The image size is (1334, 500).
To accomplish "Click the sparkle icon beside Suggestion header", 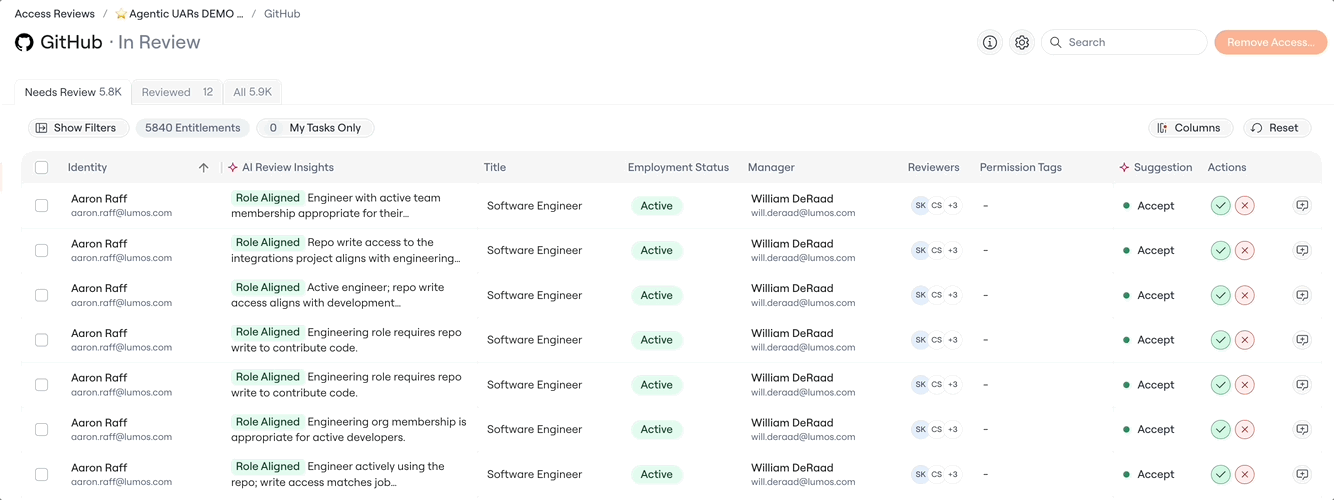I will tap(1125, 168).
